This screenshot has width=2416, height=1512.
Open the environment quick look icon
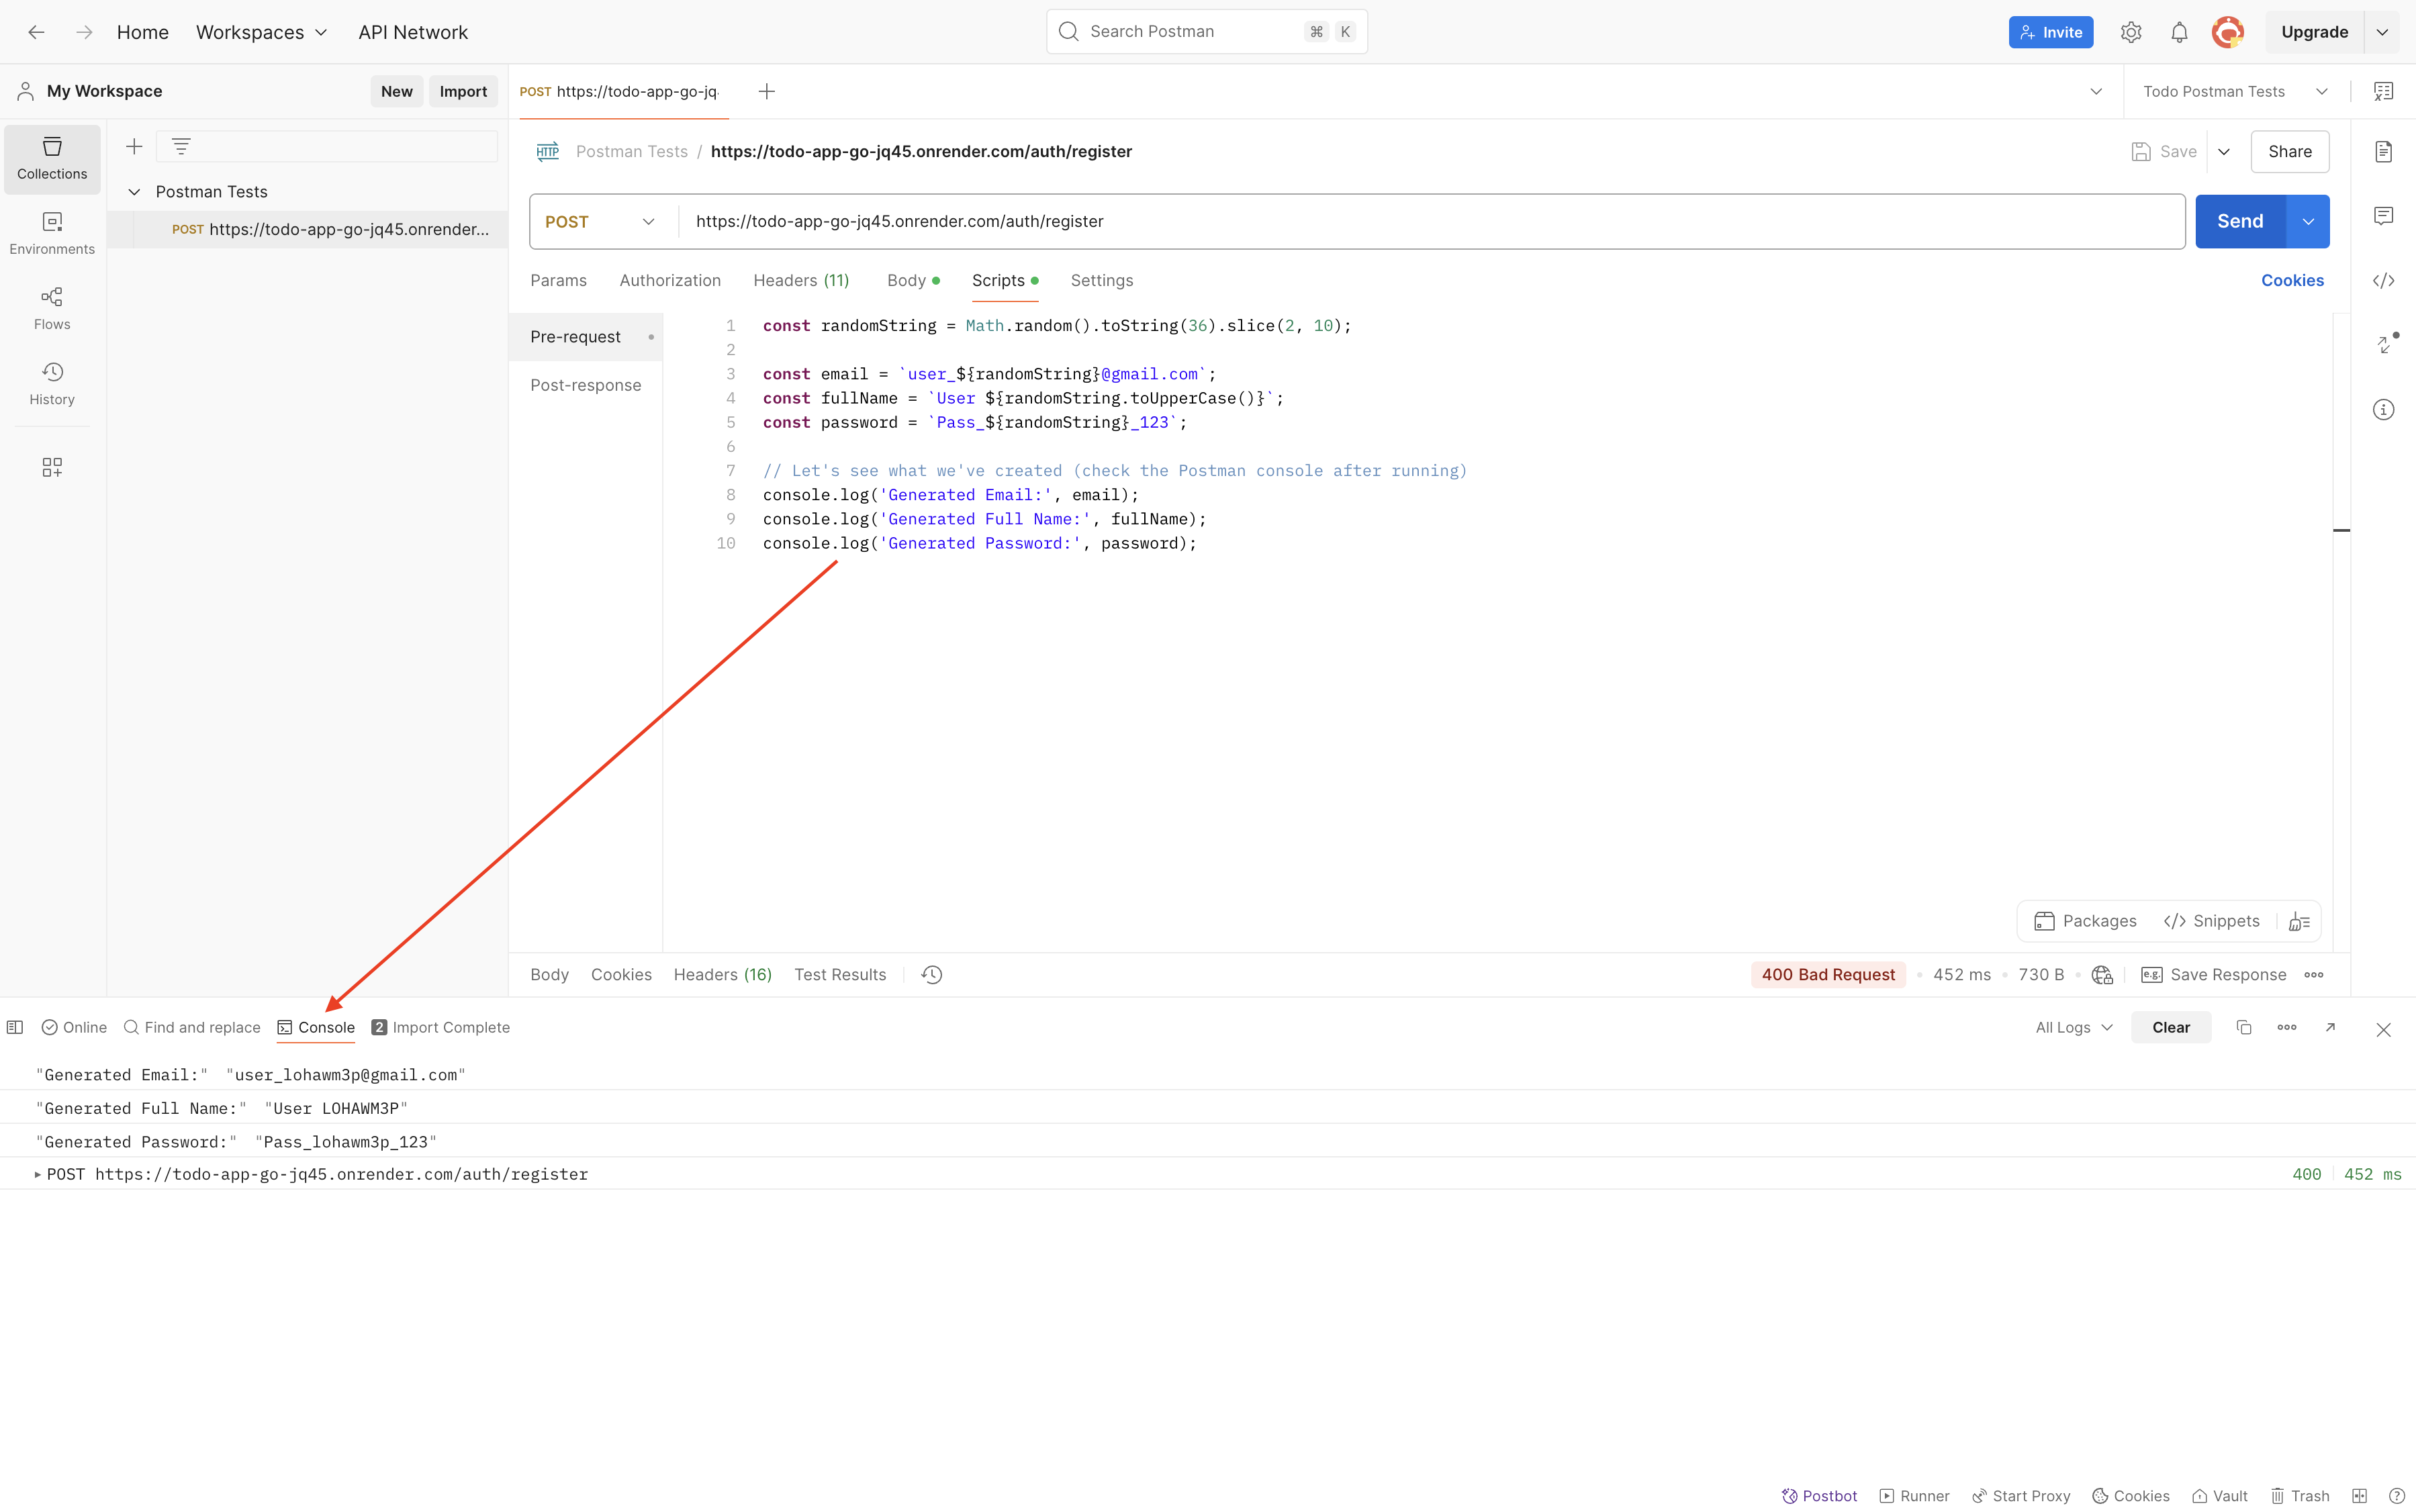point(2384,91)
